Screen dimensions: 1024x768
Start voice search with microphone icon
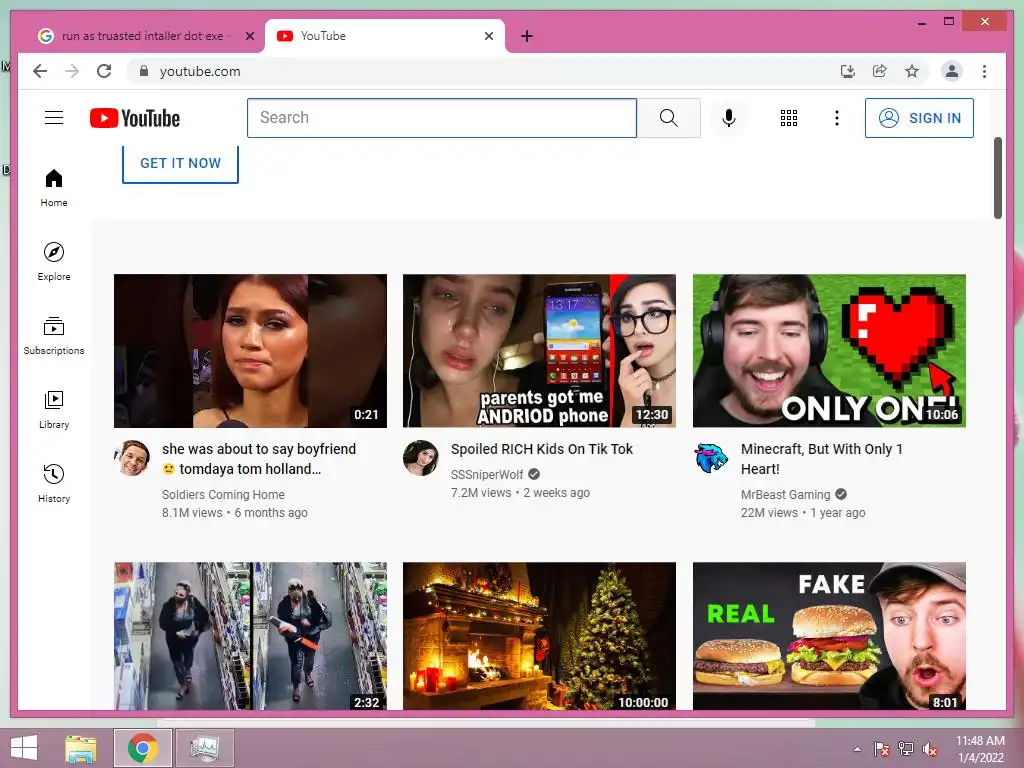click(x=729, y=118)
